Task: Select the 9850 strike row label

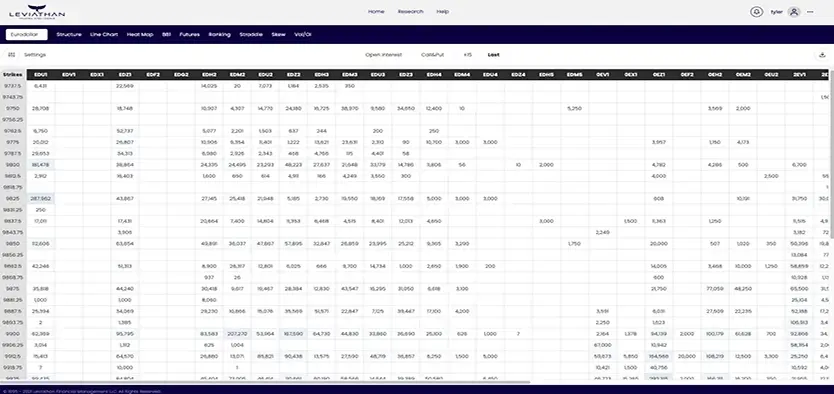Action: 12,244
